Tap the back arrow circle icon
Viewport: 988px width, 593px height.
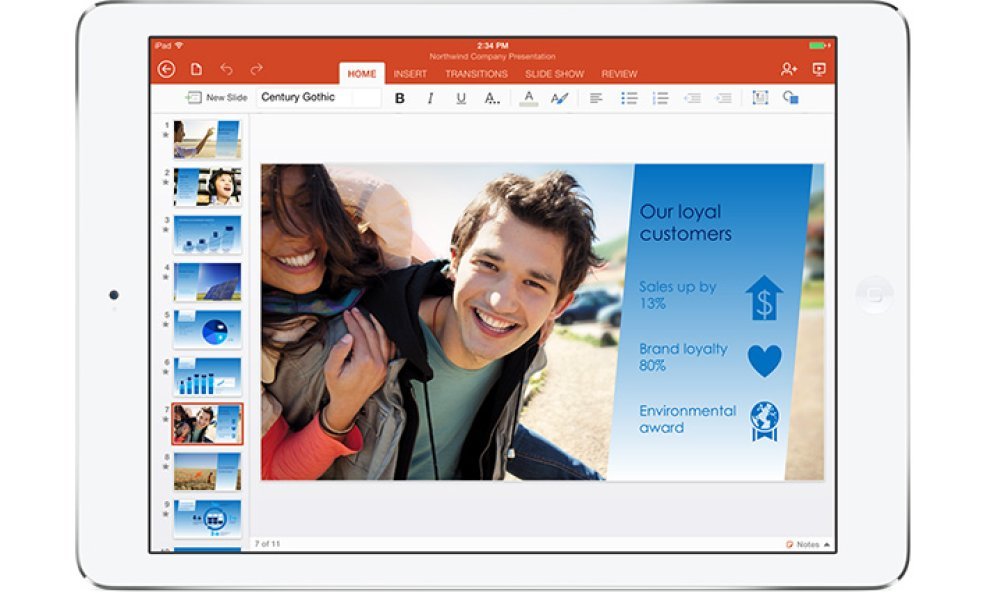tap(166, 69)
